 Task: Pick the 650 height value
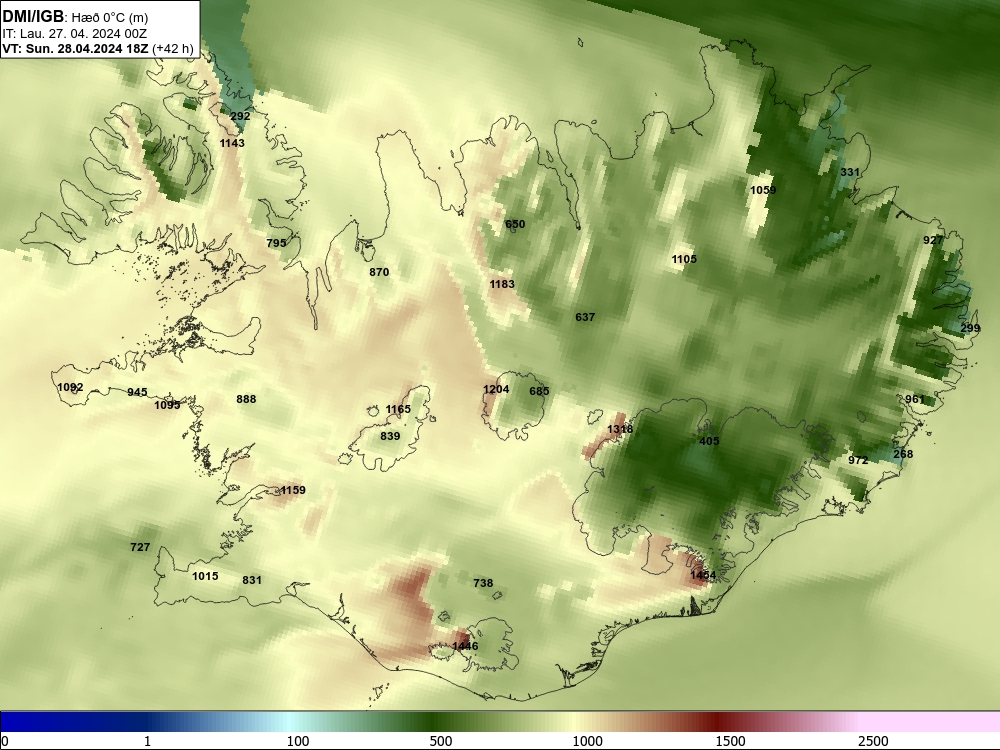515,224
